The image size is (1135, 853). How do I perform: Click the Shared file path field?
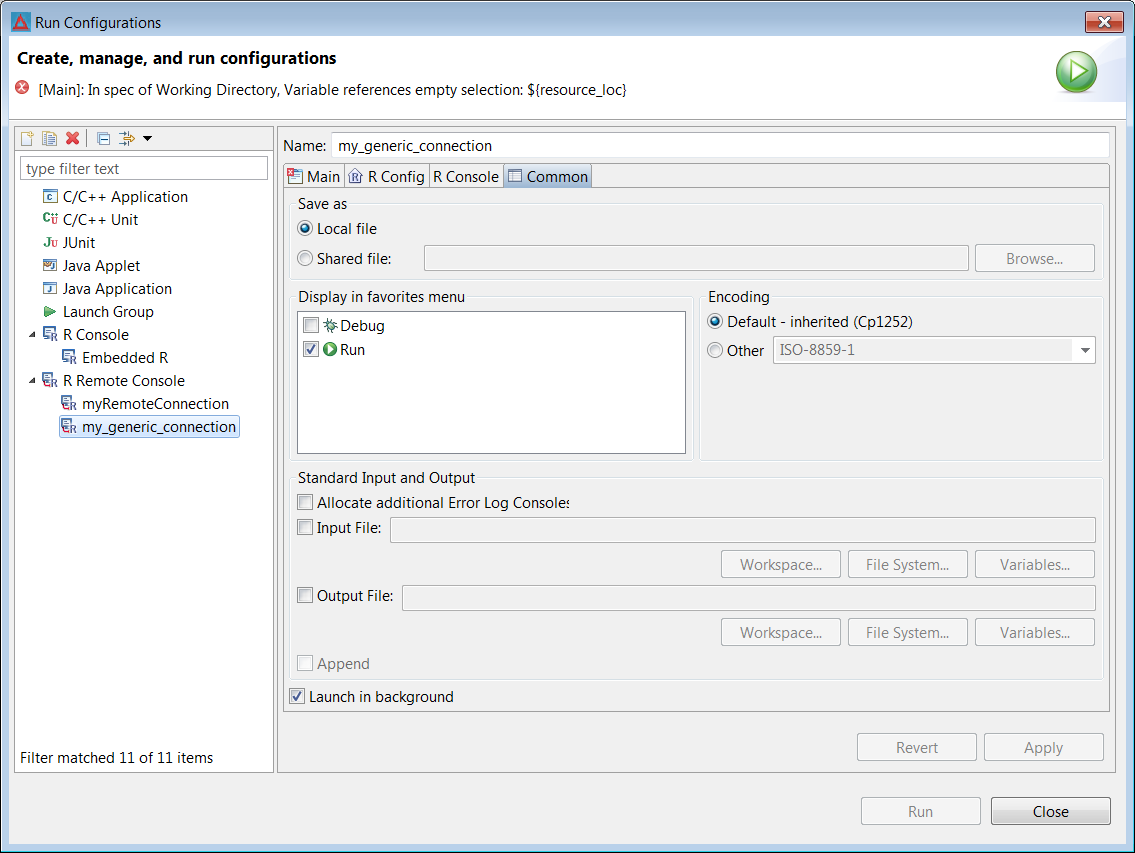coord(696,259)
